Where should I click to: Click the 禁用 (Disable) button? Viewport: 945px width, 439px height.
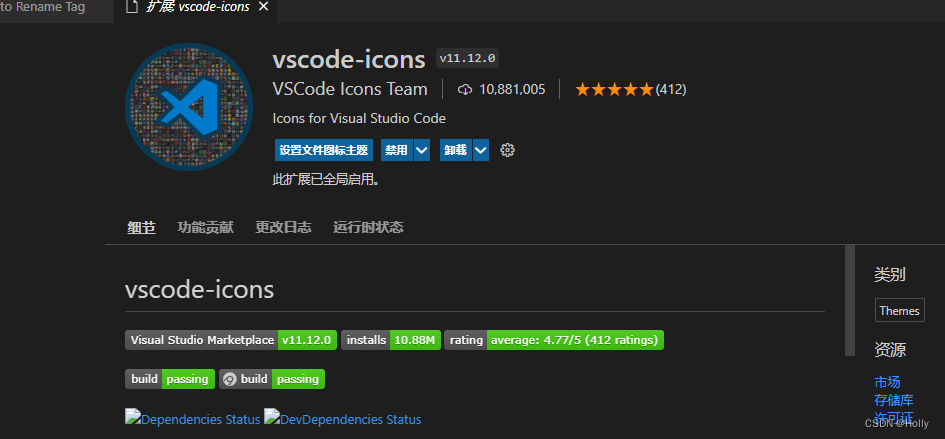click(396, 150)
